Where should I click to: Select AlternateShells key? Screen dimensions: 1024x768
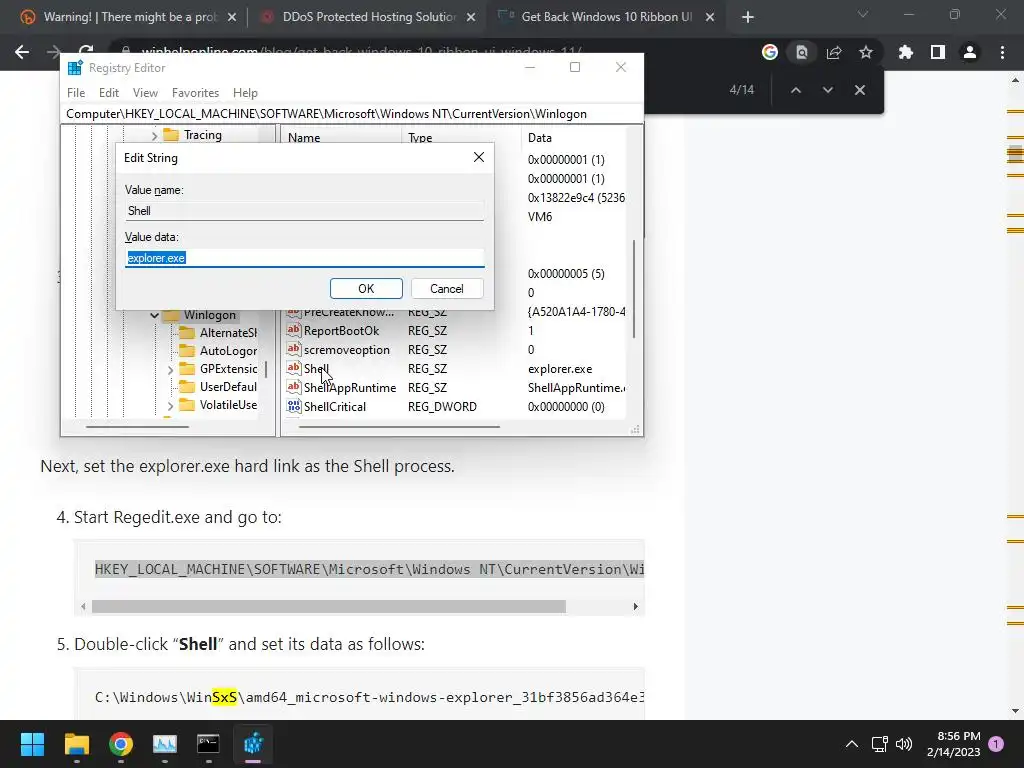click(228, 333)
